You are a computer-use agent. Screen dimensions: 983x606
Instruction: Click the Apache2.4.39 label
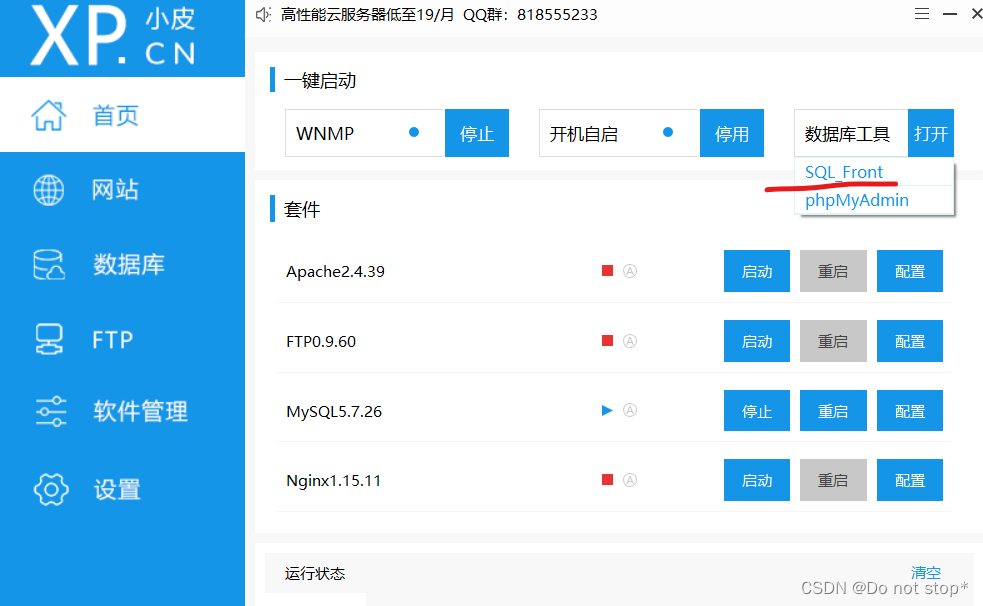335,271
